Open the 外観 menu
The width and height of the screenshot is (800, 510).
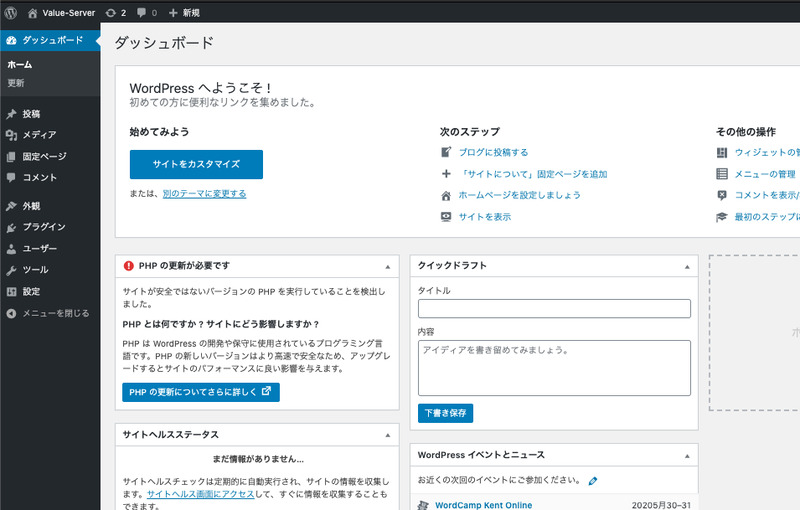(32, 206)
